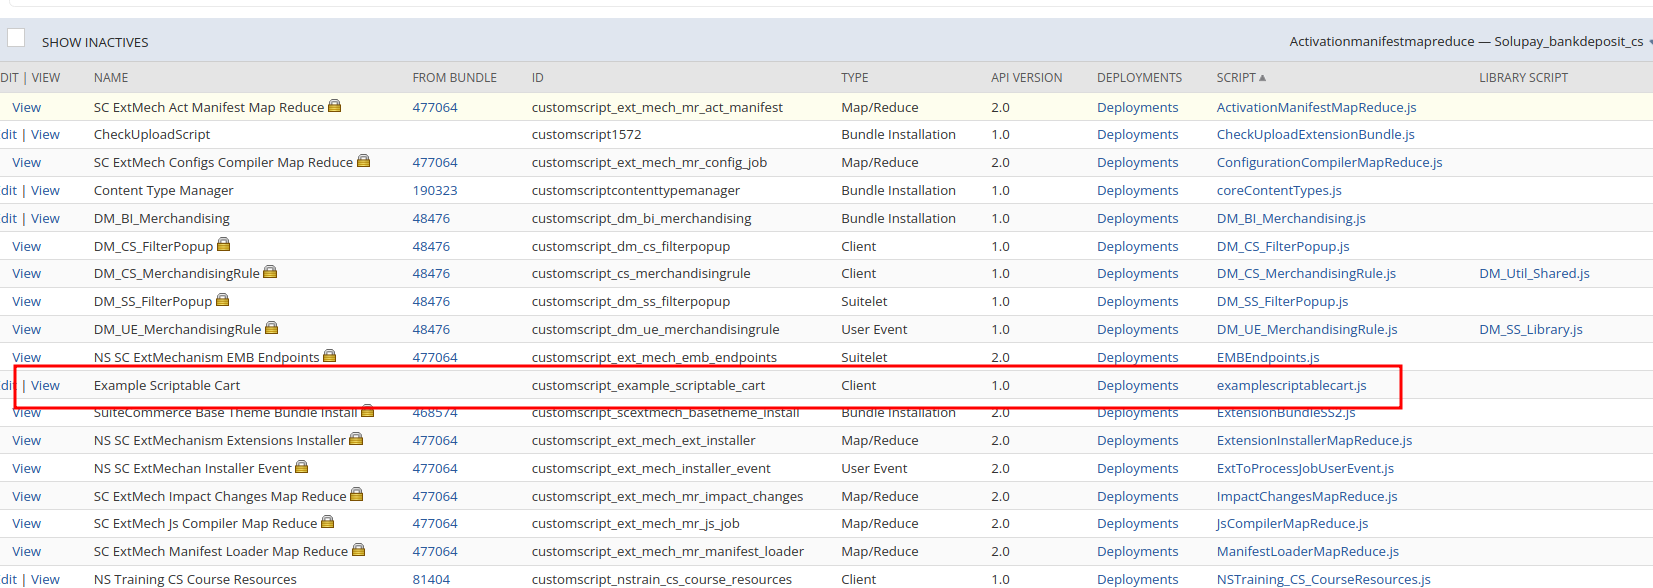View the Example Scriptable Cart script
Image resolution: width=1653 pixels, height=588 pixels.
pyautogui.click(x=45, y=386)
